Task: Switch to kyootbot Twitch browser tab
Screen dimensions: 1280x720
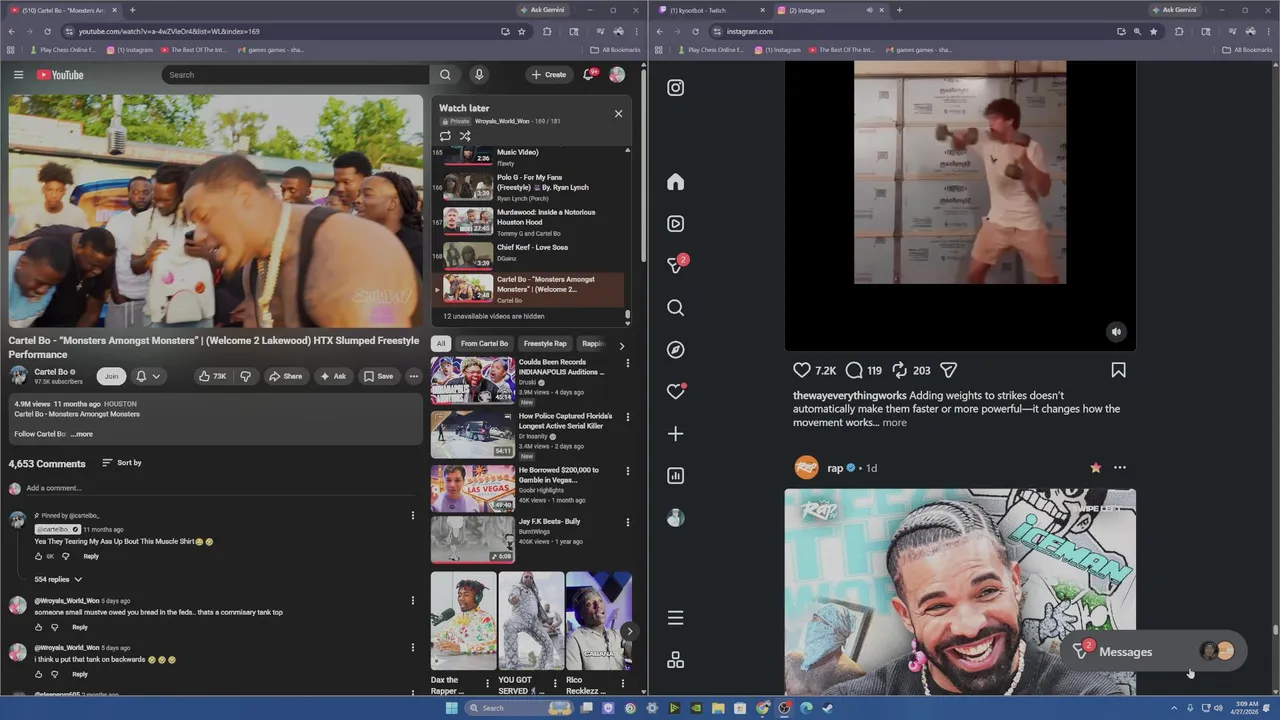Action: [x=709, y=10]
